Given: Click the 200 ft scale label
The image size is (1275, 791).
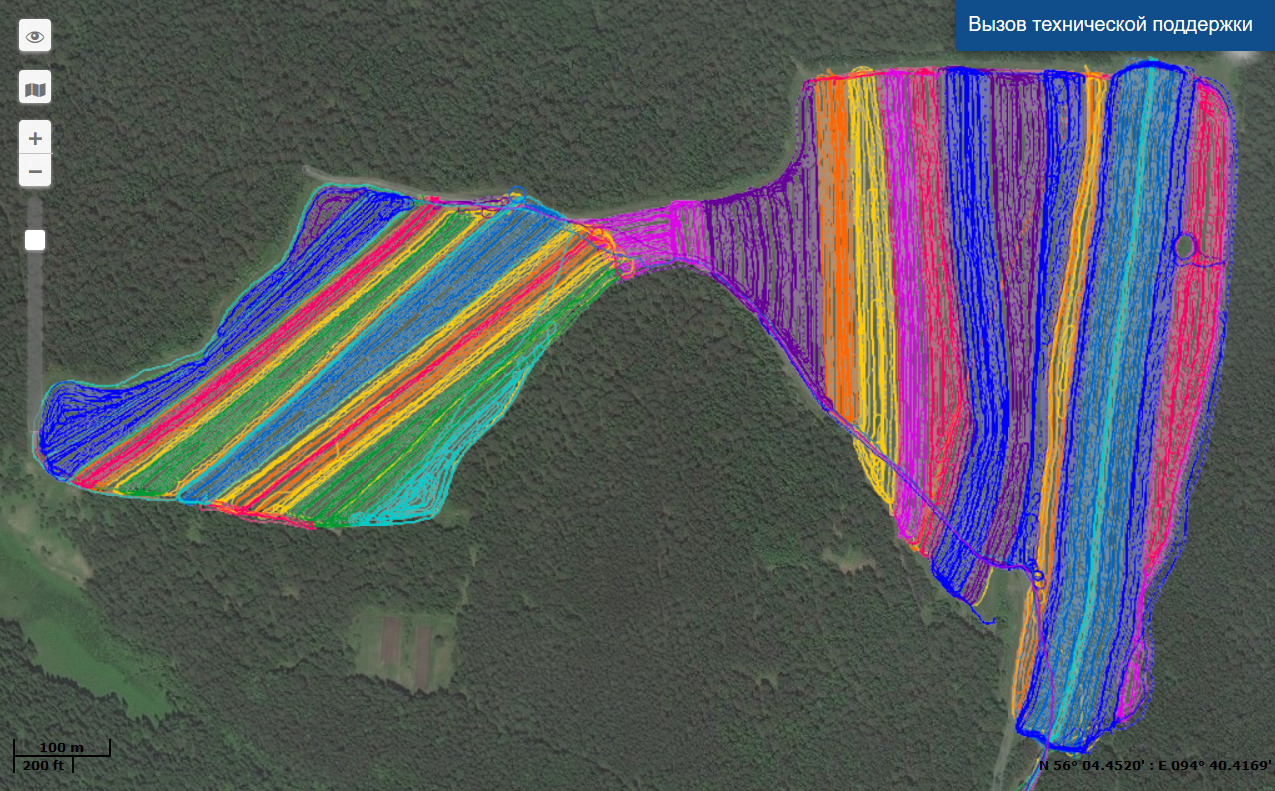Looking at the screenshot, I should pos(44,765).
